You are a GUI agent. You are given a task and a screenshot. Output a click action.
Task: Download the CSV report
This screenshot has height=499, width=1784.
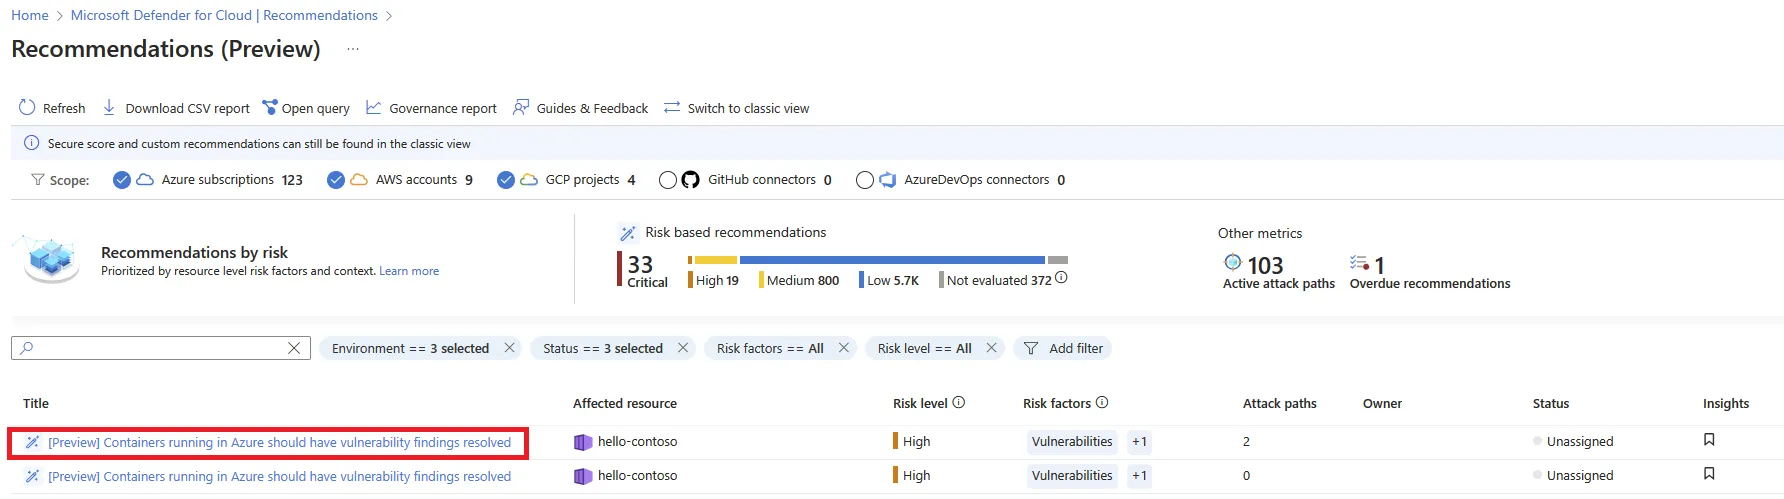click(177, 108)
